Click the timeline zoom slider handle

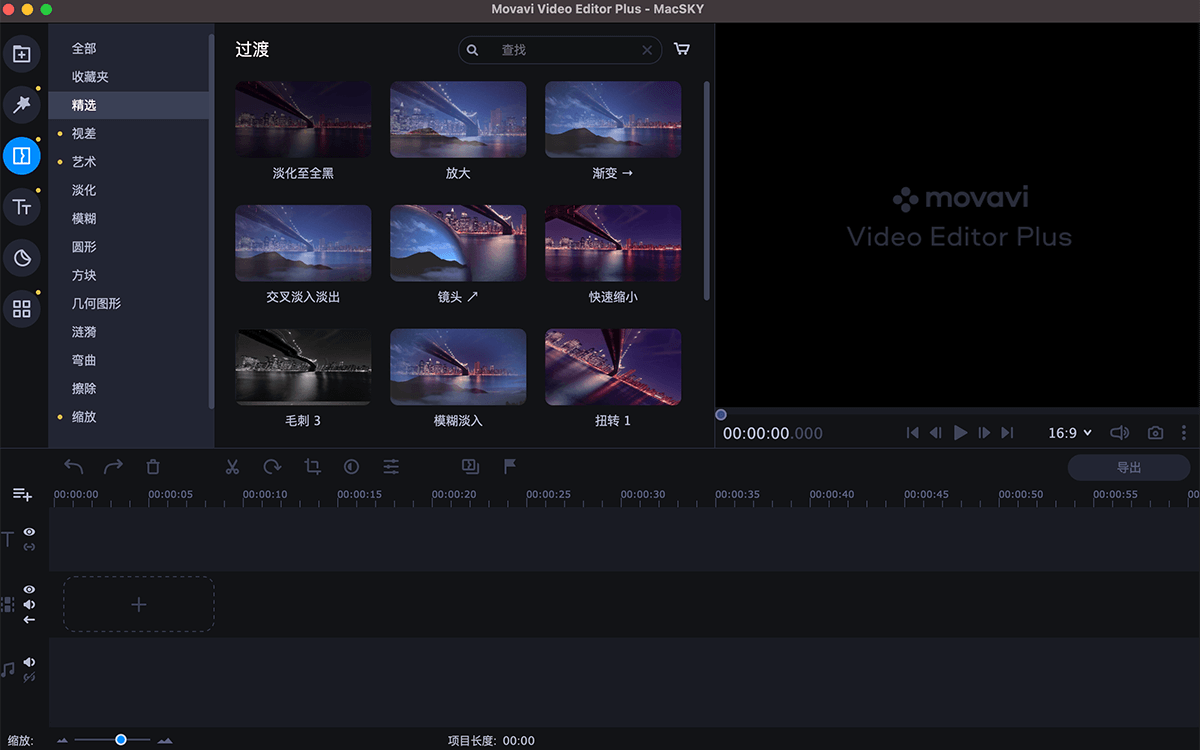click(120, 740)
